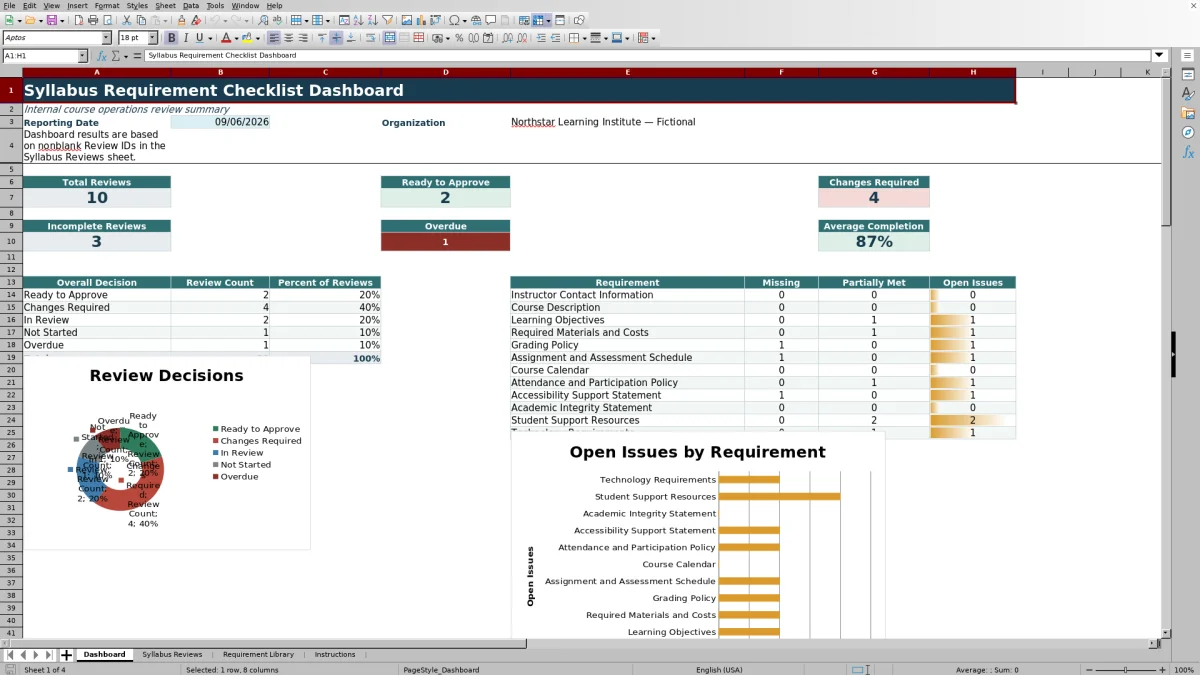
Task: Click the Align Left icon
Action: (273, 38)
